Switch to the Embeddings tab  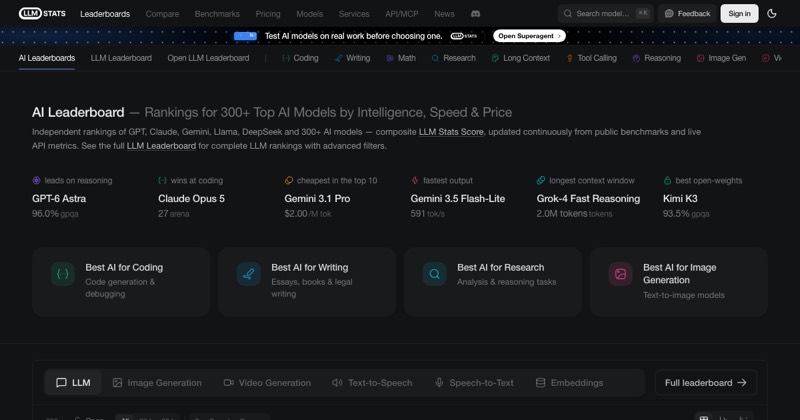[569, 383]
